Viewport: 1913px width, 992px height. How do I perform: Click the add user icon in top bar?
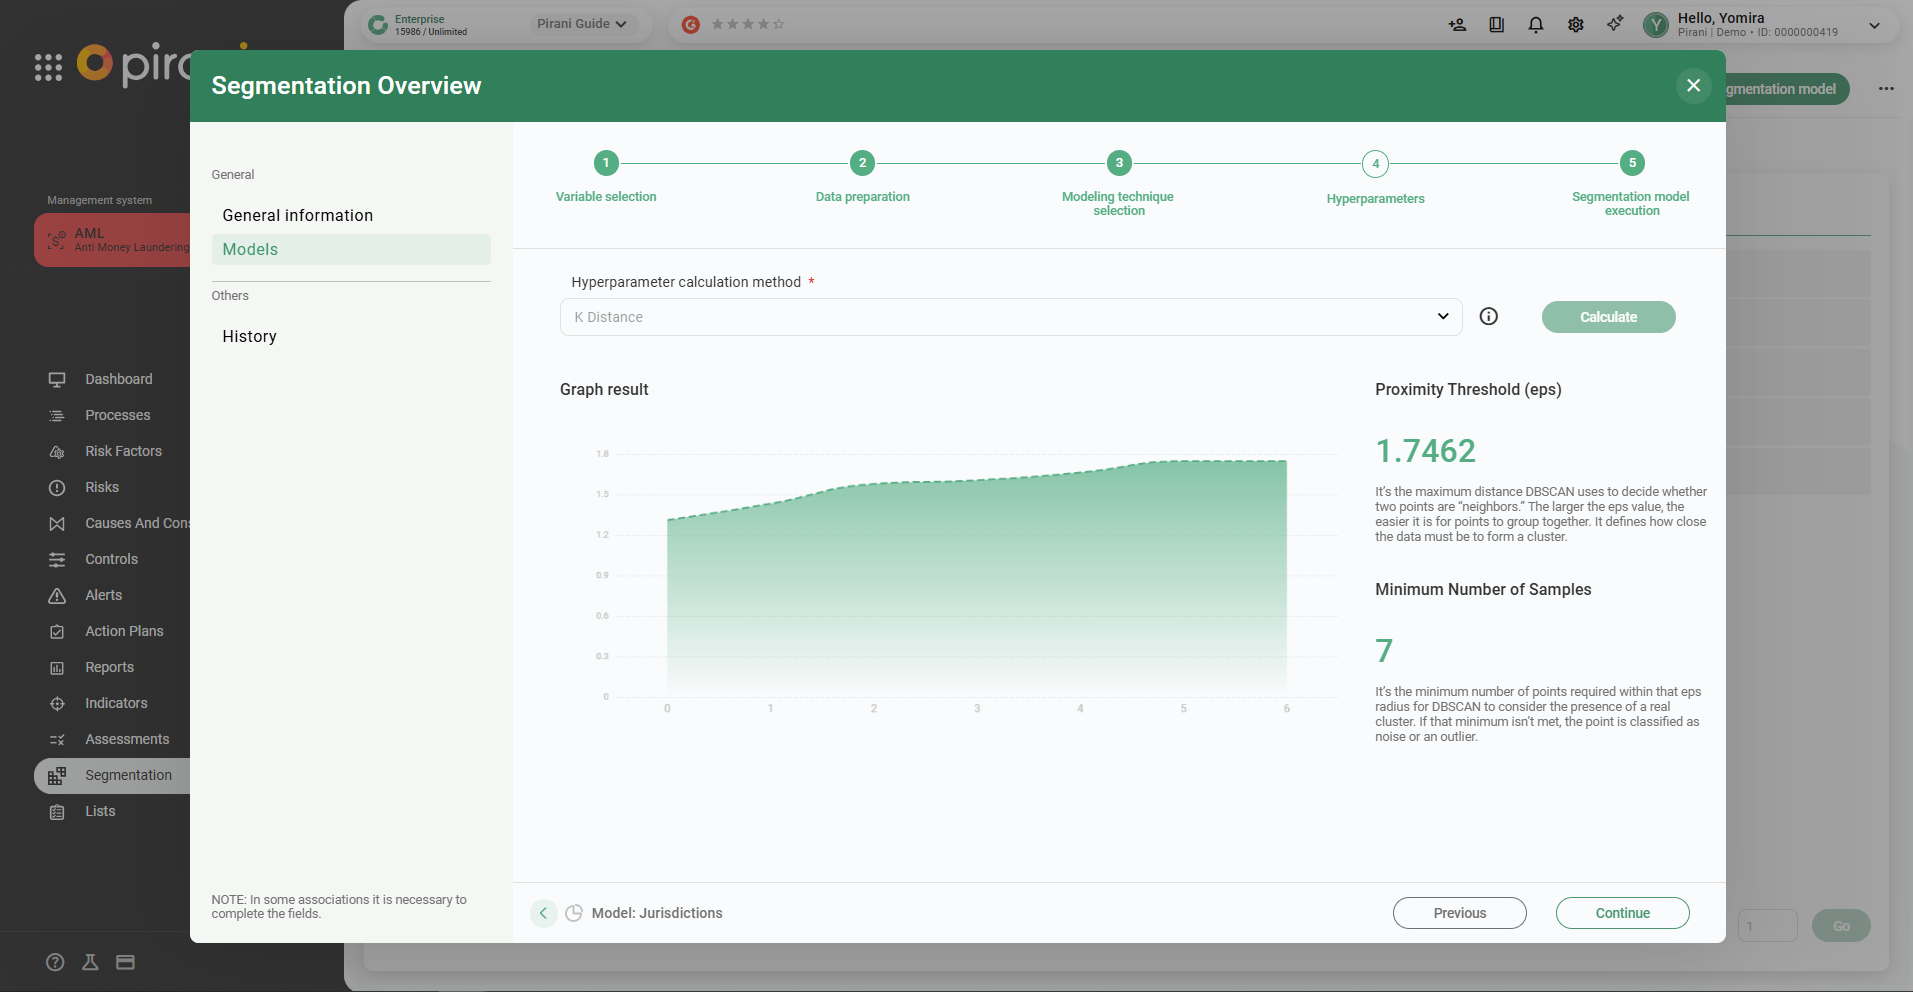[1457, 25]
